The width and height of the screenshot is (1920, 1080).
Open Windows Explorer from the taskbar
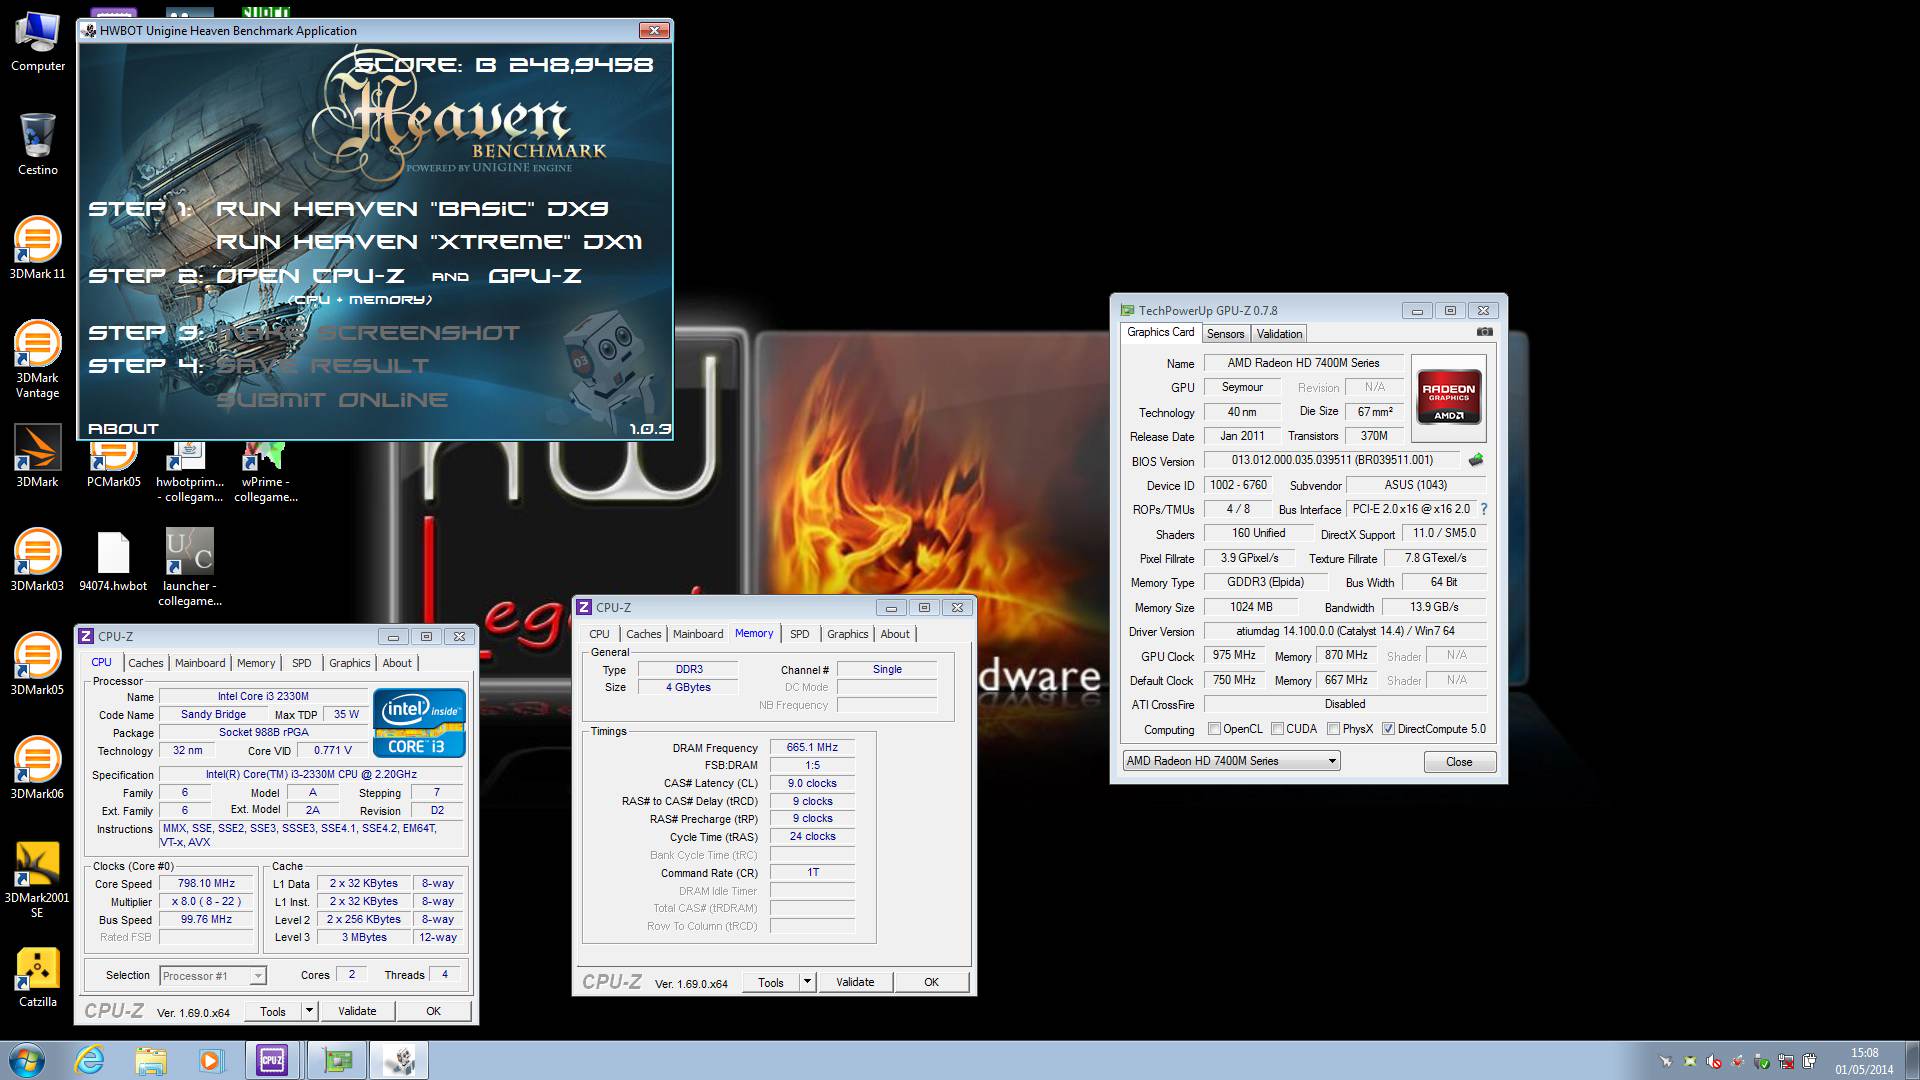click(x=151, y=1060)
